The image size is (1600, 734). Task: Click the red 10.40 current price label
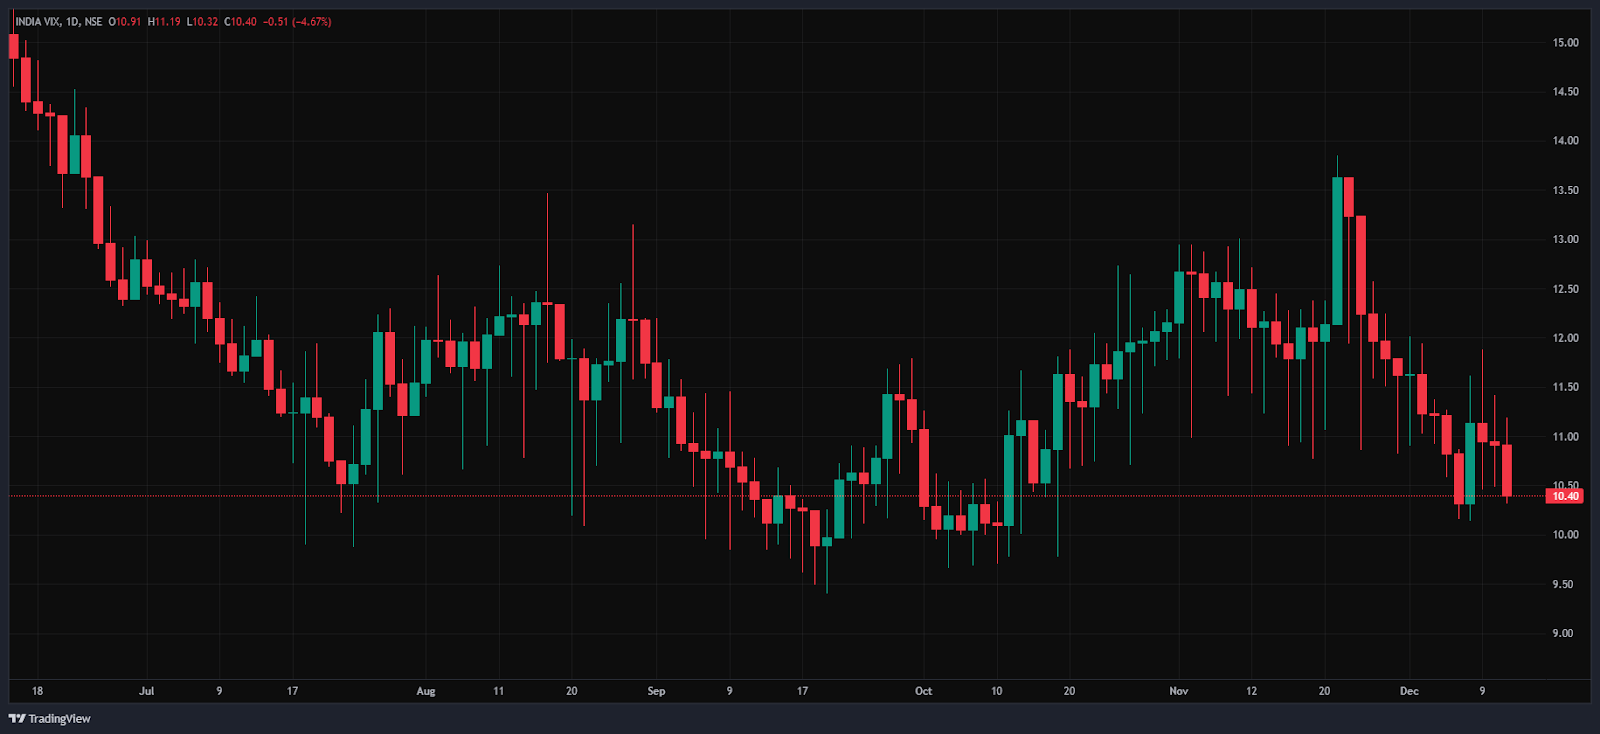click(1565, 496)
